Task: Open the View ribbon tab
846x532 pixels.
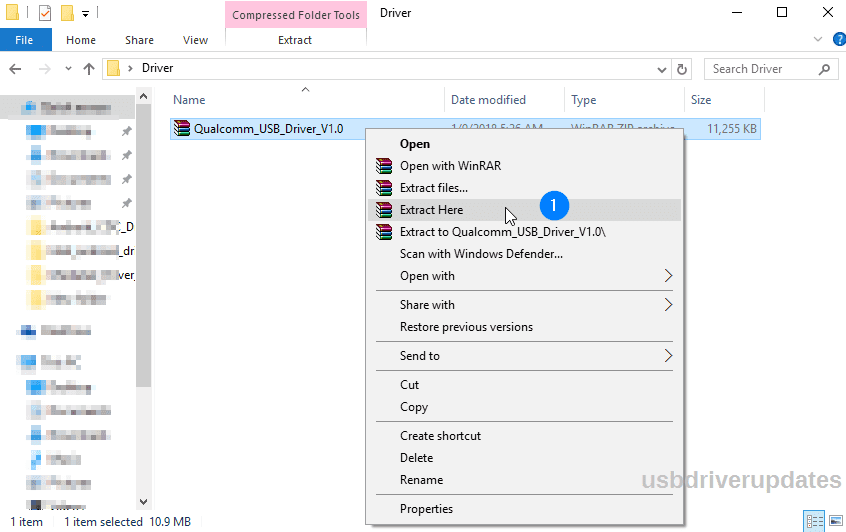Action: click(195, 40)
